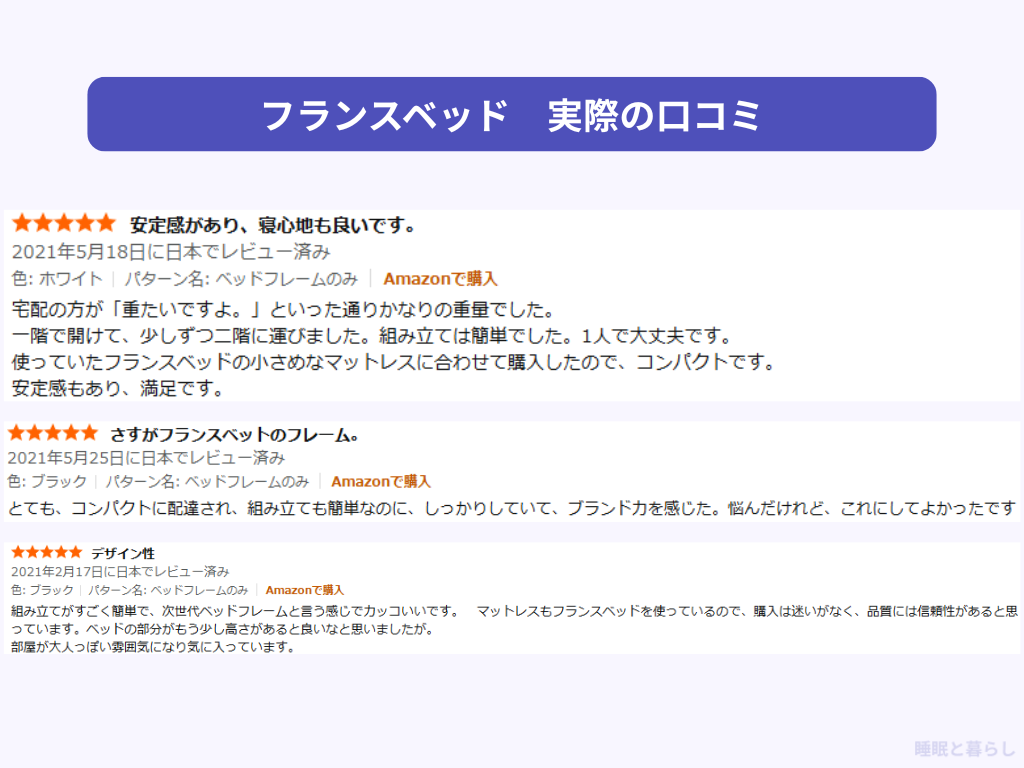The height and width of the screenshot is (768, 1024).
Task: Click 色: ブラック in the デザイン性 review
Action: [x=42, y=590]
